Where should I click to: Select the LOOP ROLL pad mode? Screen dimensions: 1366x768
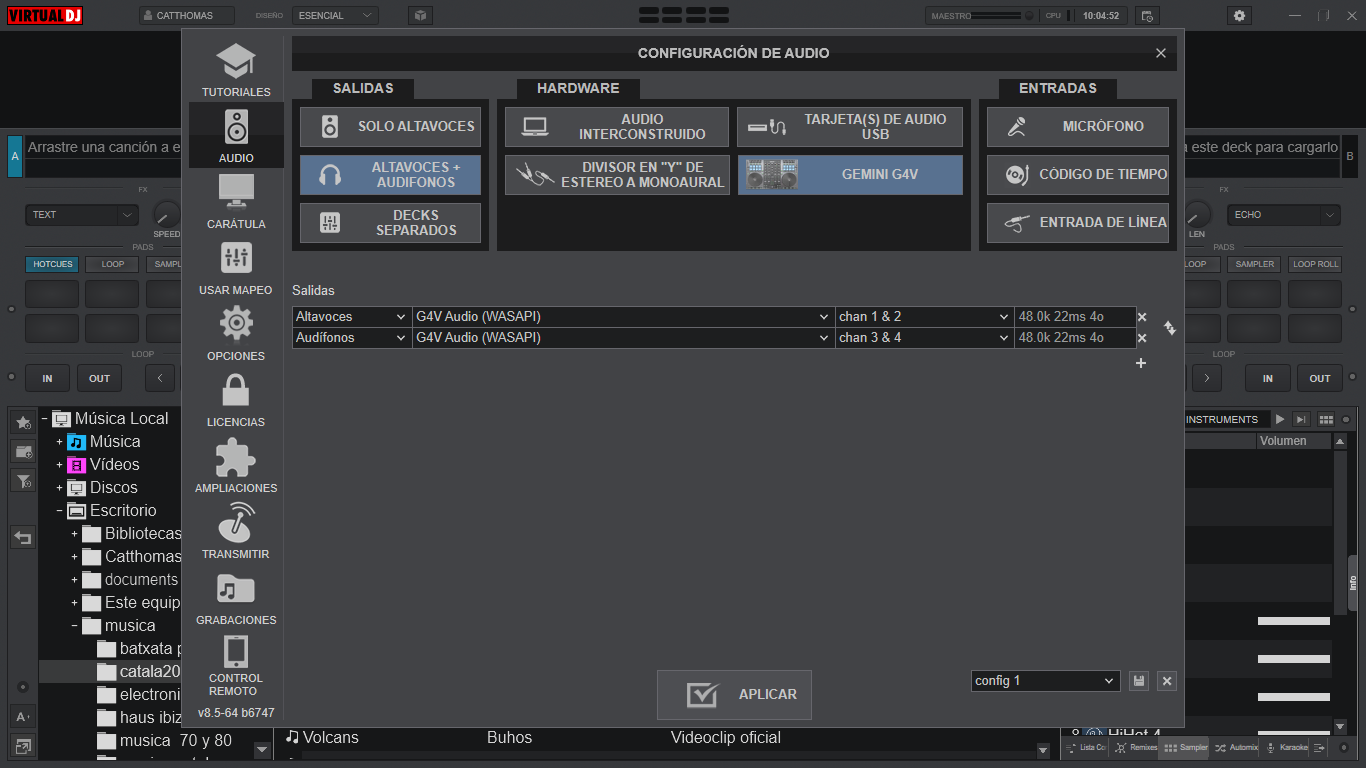tap(1315, 264)
